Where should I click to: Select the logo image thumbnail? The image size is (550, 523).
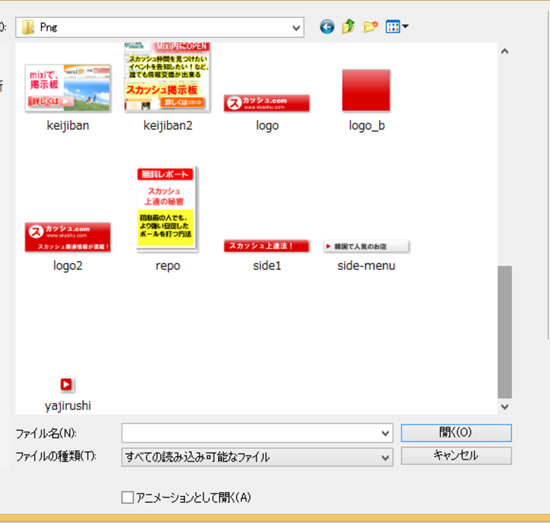tap(267, 103)
